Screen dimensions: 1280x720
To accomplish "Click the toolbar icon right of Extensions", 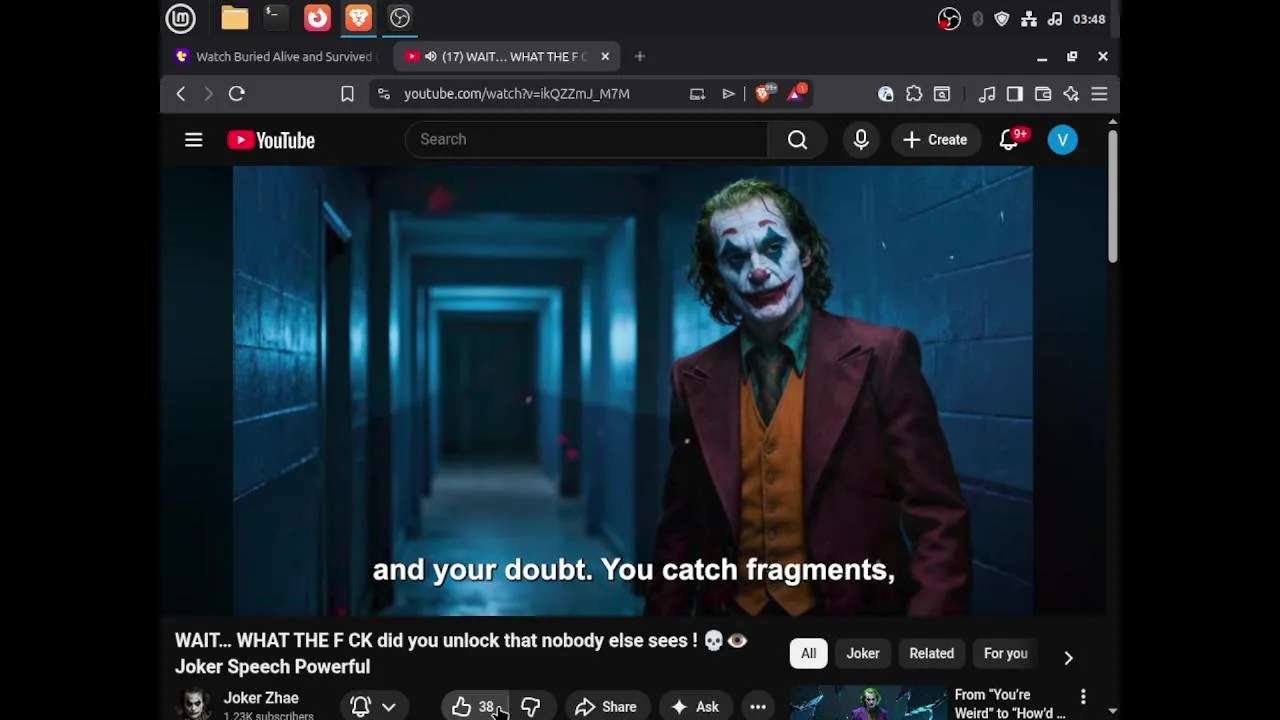I will pyautogui.click(x=942, y=94).
